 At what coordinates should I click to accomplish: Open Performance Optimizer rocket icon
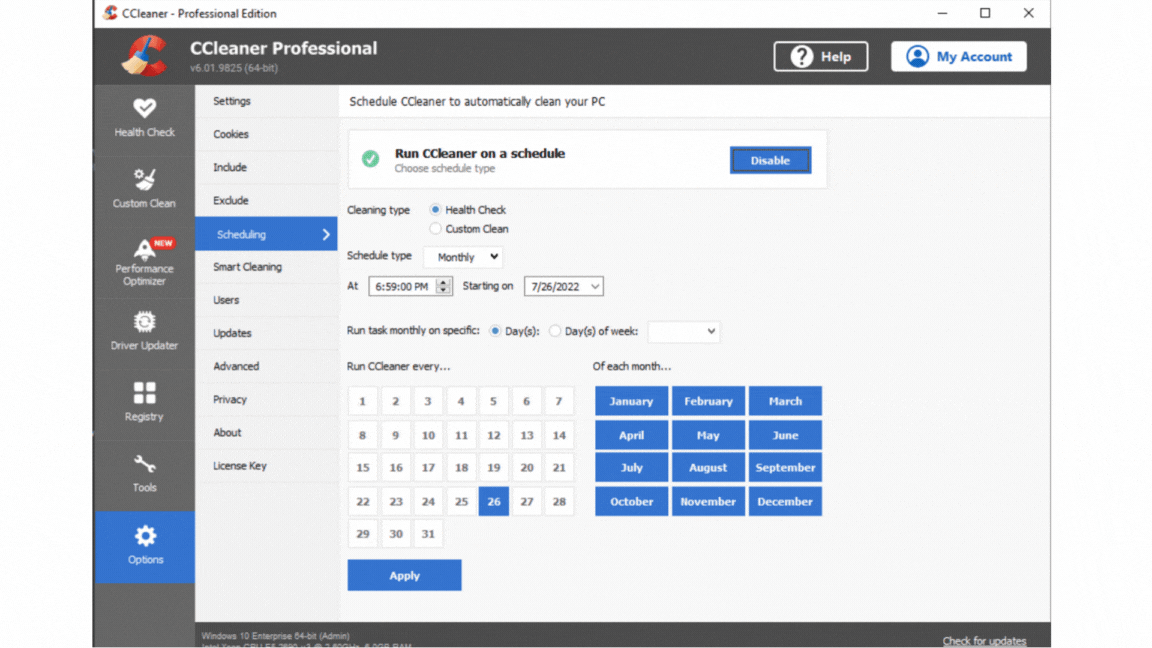[145, 249]
